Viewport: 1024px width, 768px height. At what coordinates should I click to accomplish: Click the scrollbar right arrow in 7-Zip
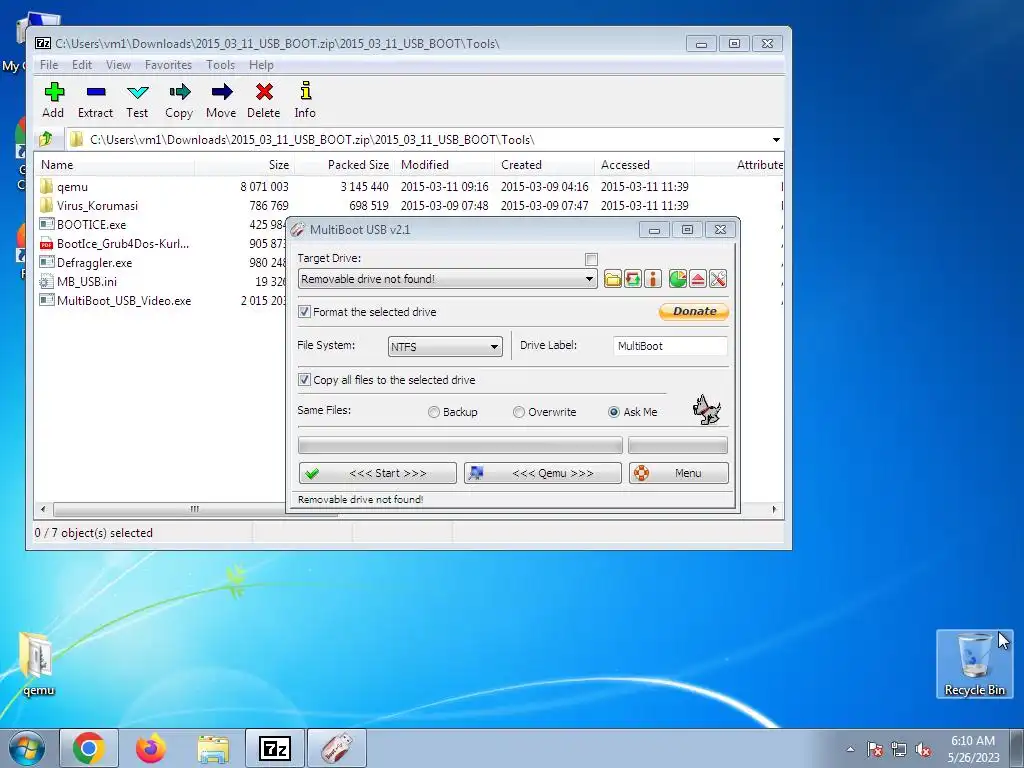point(775,509)
